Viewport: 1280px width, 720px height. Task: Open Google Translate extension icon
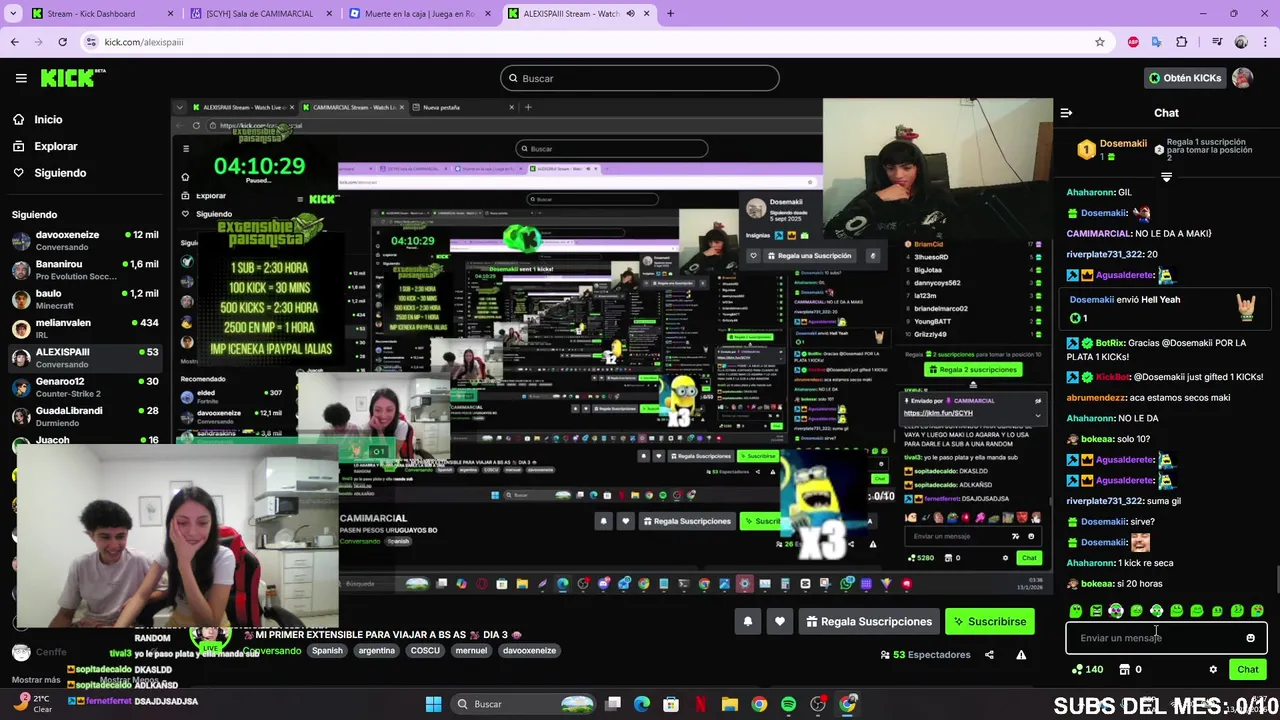(x=1157, y=42)
